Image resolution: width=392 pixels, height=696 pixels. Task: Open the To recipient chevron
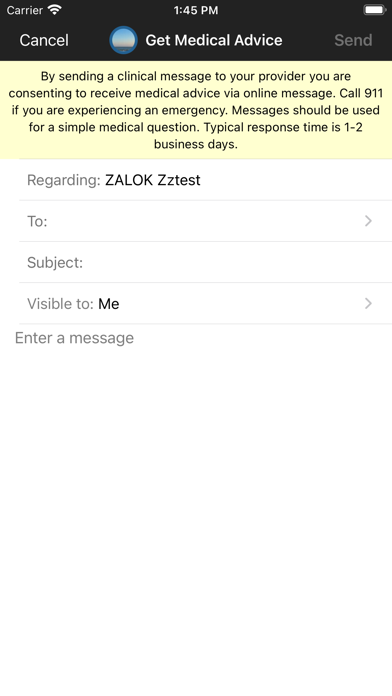point(368,221)
